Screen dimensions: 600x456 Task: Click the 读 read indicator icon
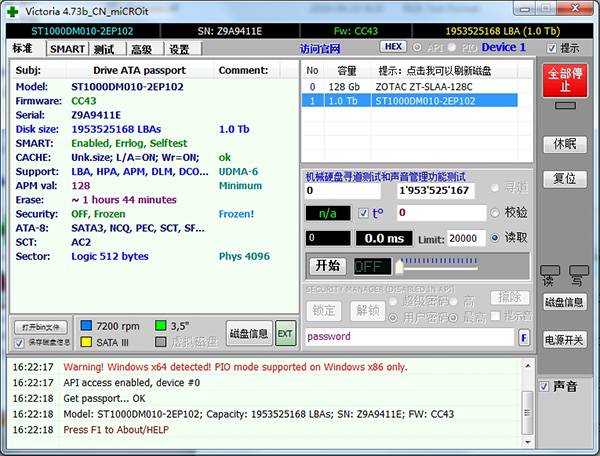pos(548,271)
